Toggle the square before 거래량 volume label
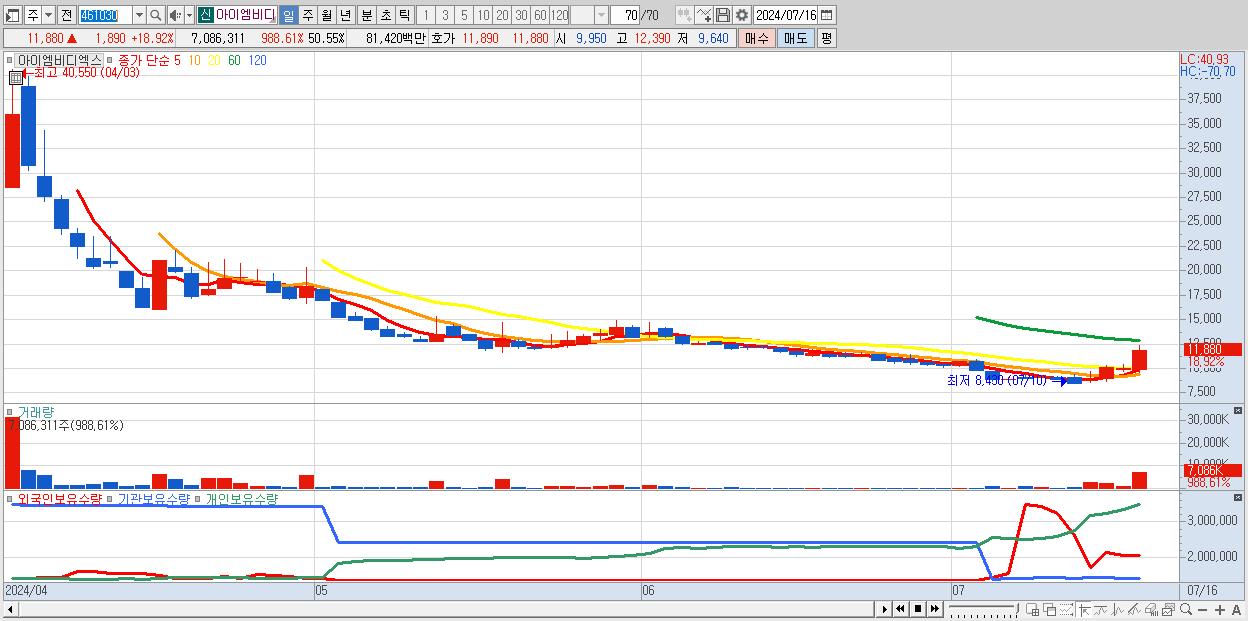 [x=11, y=412]
